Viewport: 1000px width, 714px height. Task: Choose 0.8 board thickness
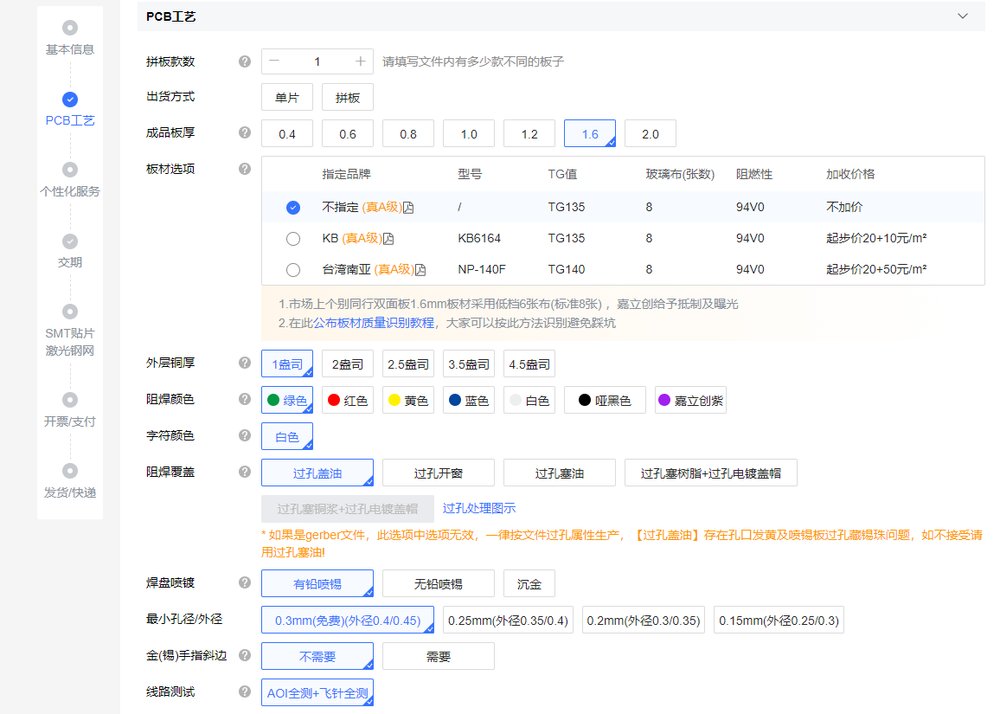tap(408, 134)
